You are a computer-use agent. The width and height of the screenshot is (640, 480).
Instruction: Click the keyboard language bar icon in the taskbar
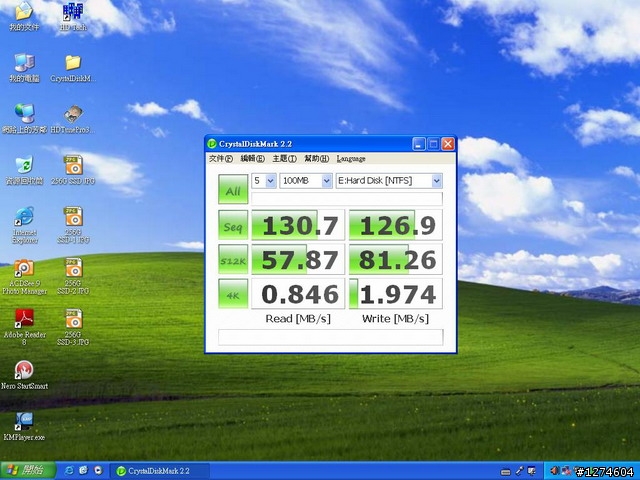(x=506, y=472)
